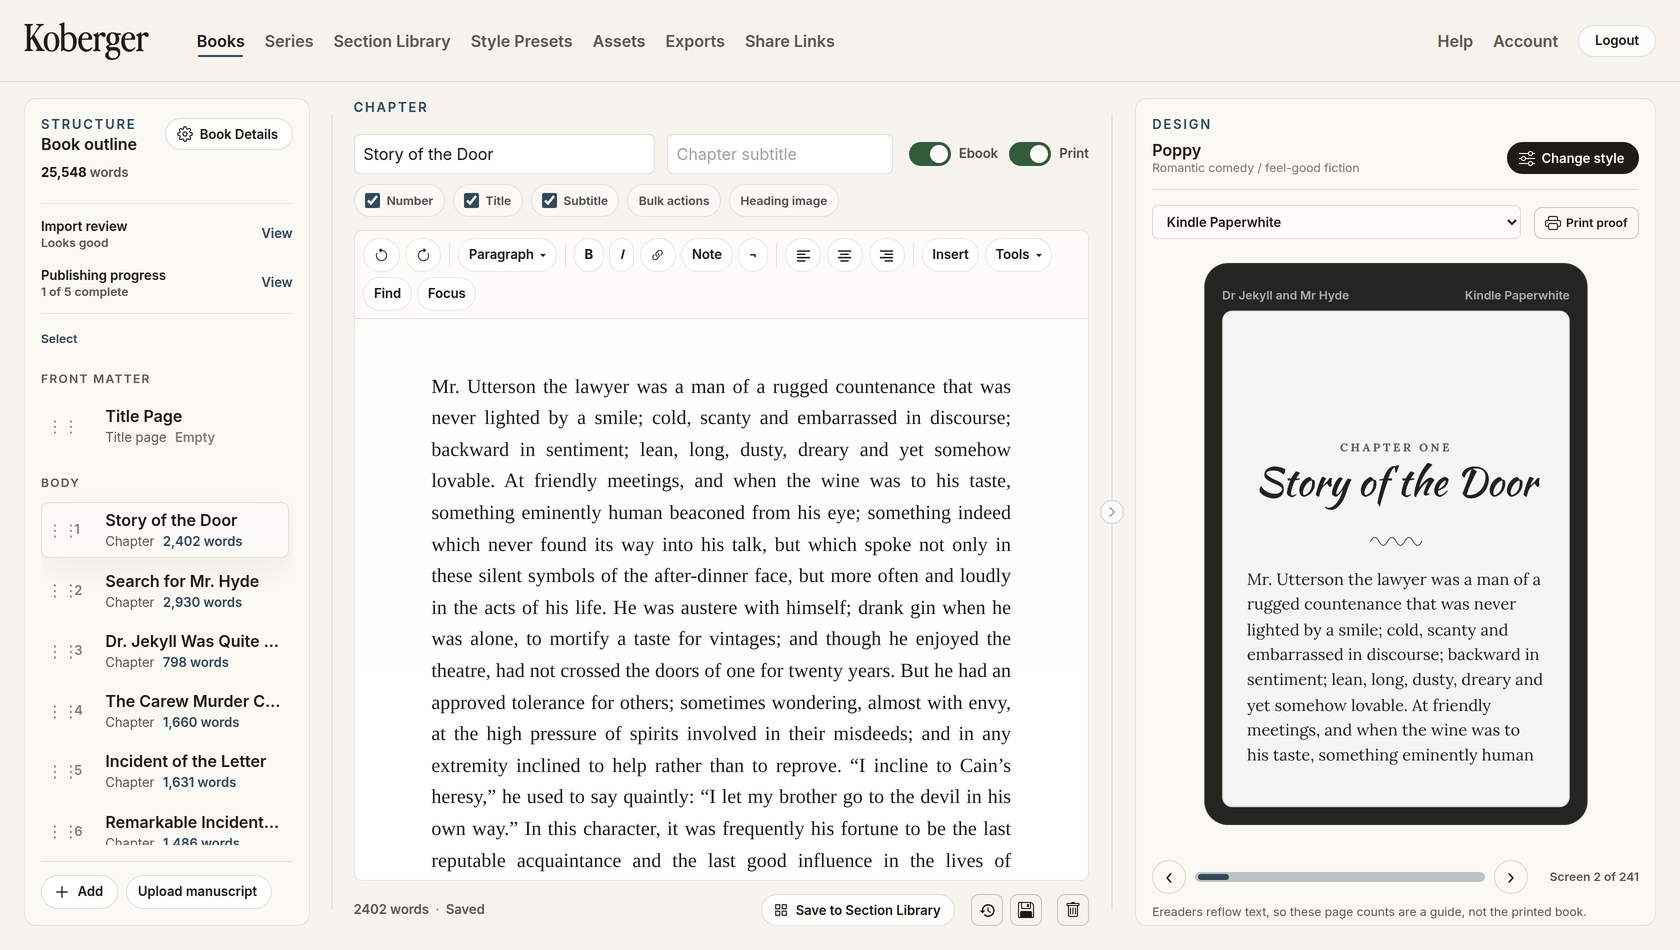Open the Paragraph style dropdown

tap(507, 255)
